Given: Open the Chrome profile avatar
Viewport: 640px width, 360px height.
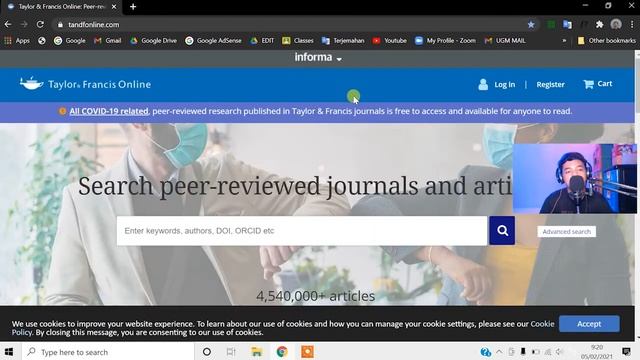Looking at the screenshot, I should tap(616, 24).
